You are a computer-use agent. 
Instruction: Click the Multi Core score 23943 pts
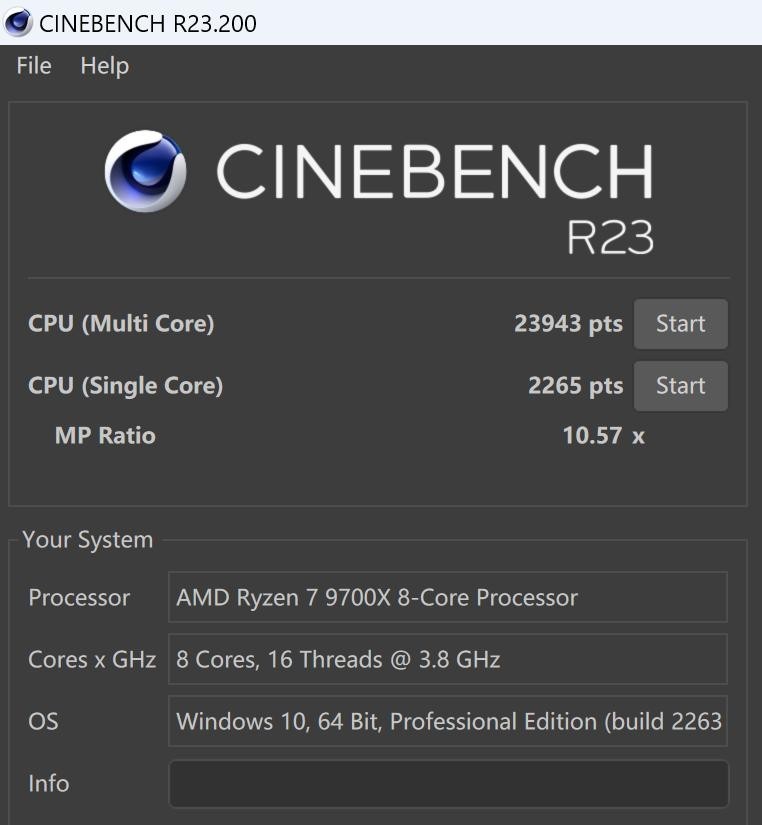pos(568,324)
